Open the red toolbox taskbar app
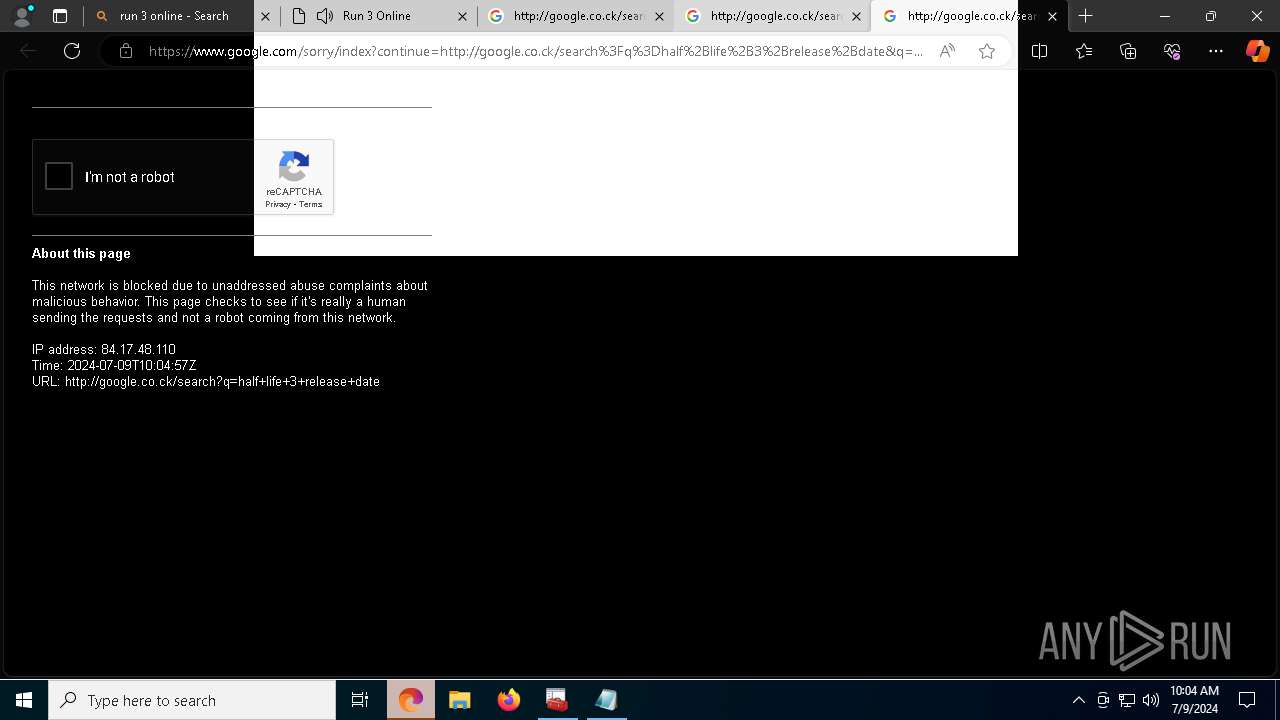Screen dimensions: 1280x720 coord(557,700)
